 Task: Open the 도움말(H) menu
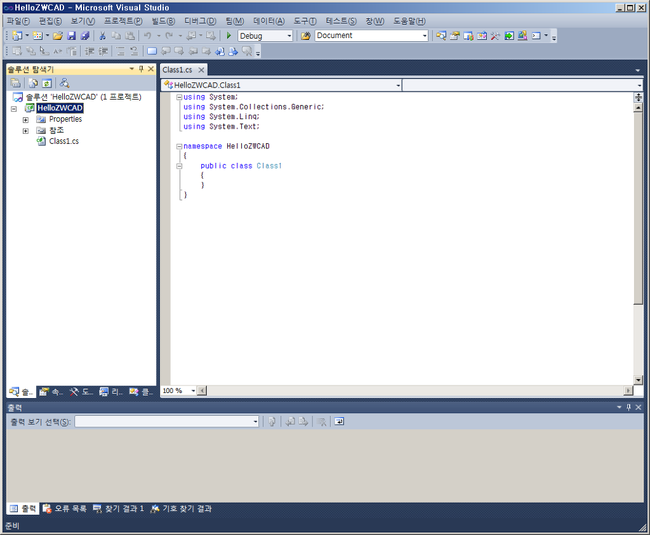tap(409, 21)
